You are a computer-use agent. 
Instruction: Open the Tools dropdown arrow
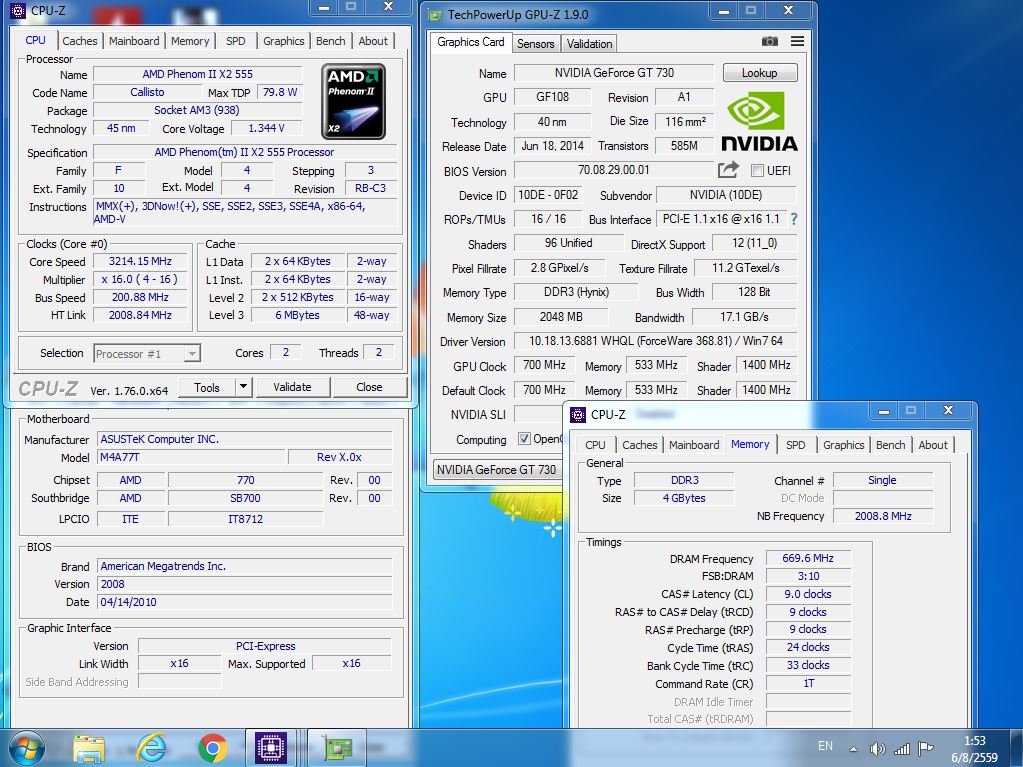243,387
